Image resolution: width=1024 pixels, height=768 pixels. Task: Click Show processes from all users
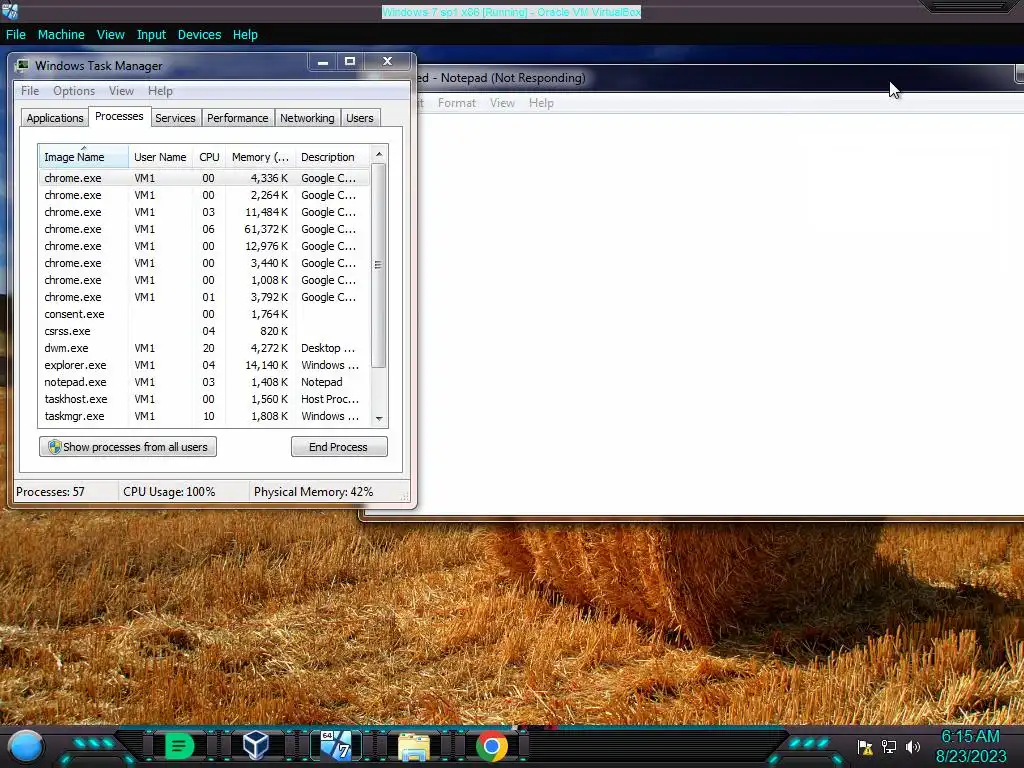(128, 447)
